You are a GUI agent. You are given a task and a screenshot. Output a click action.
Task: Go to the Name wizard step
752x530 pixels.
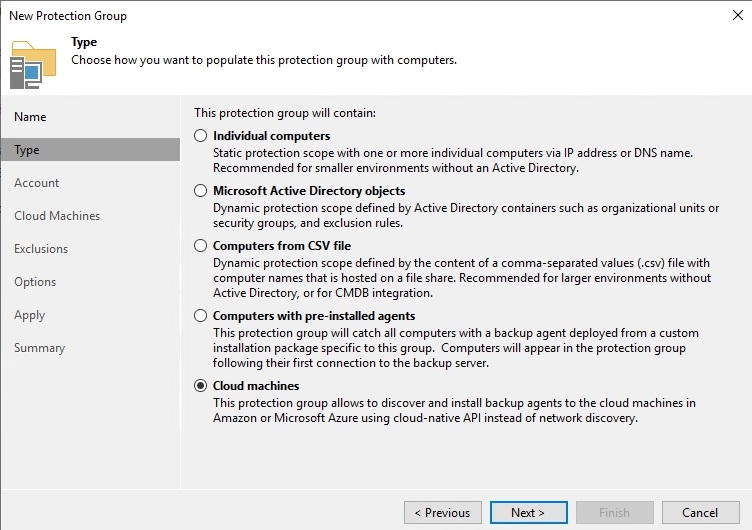[x=30, y=117]
